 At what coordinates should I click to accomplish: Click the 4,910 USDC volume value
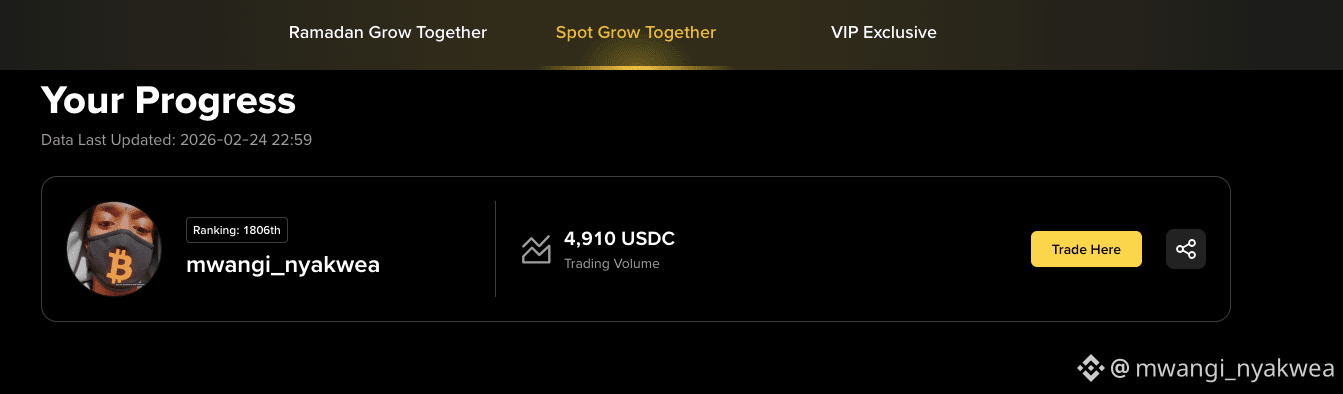620,239
